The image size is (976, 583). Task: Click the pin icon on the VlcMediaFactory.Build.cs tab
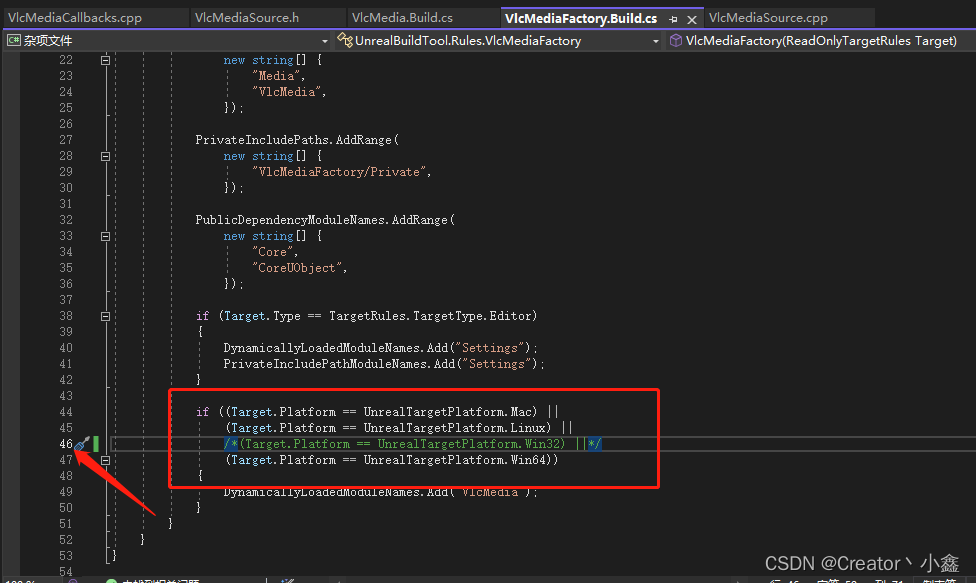click(676, 17)
